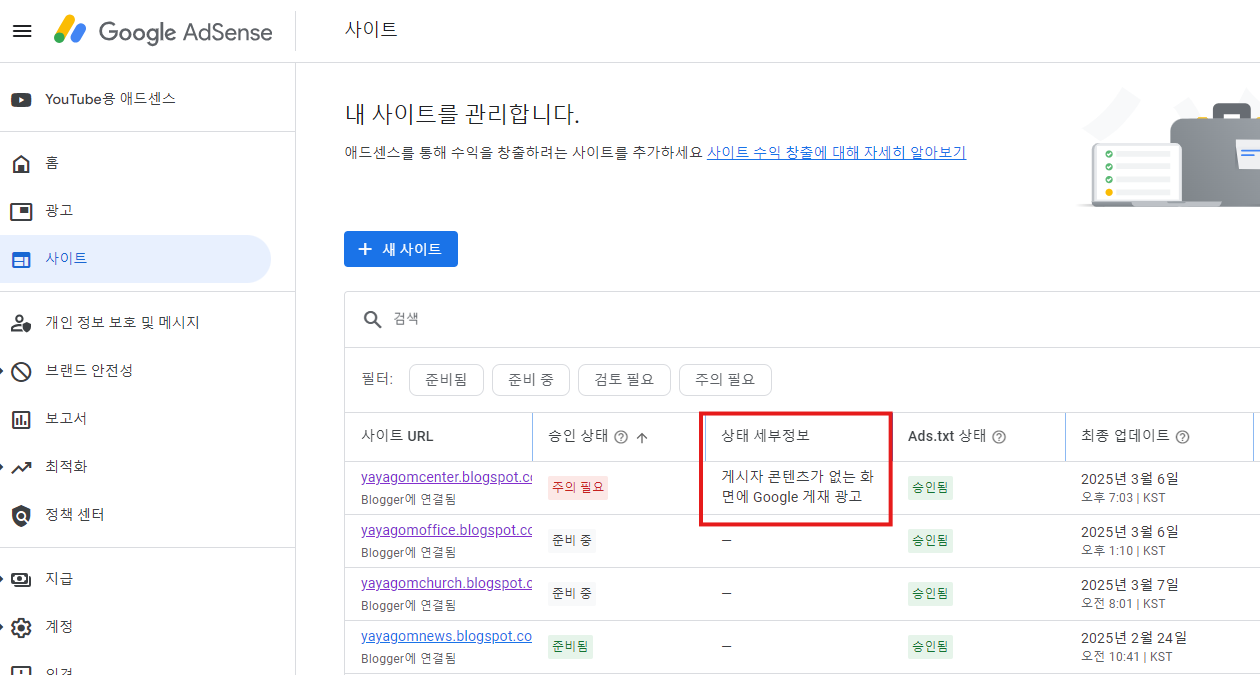The height and width of the screenshot is (675, 1260).
Task: Open yayagomcenter.blogspot site link
Action: pyautogui.click(x=446, y=477)
